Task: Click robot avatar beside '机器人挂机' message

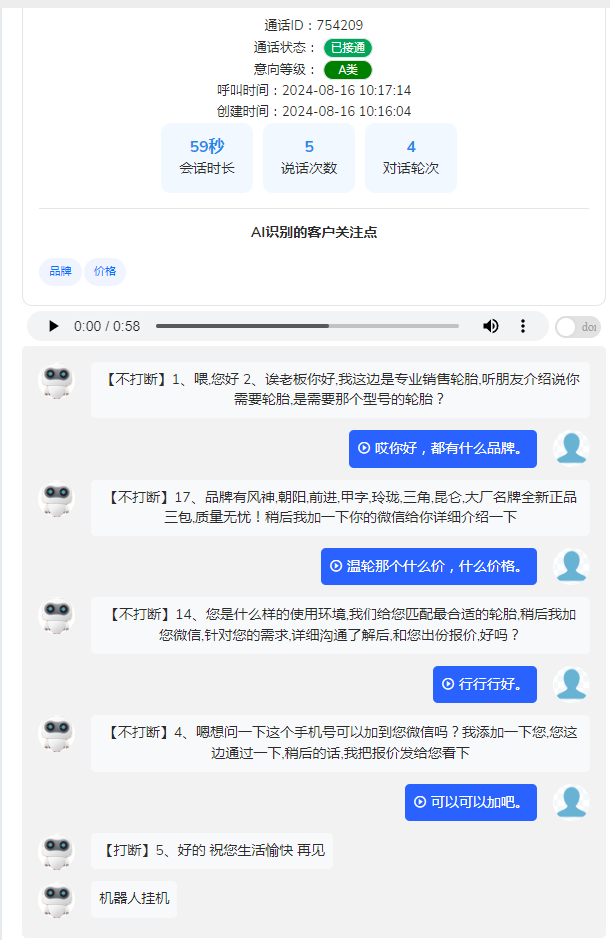Action: click(56, 898)
